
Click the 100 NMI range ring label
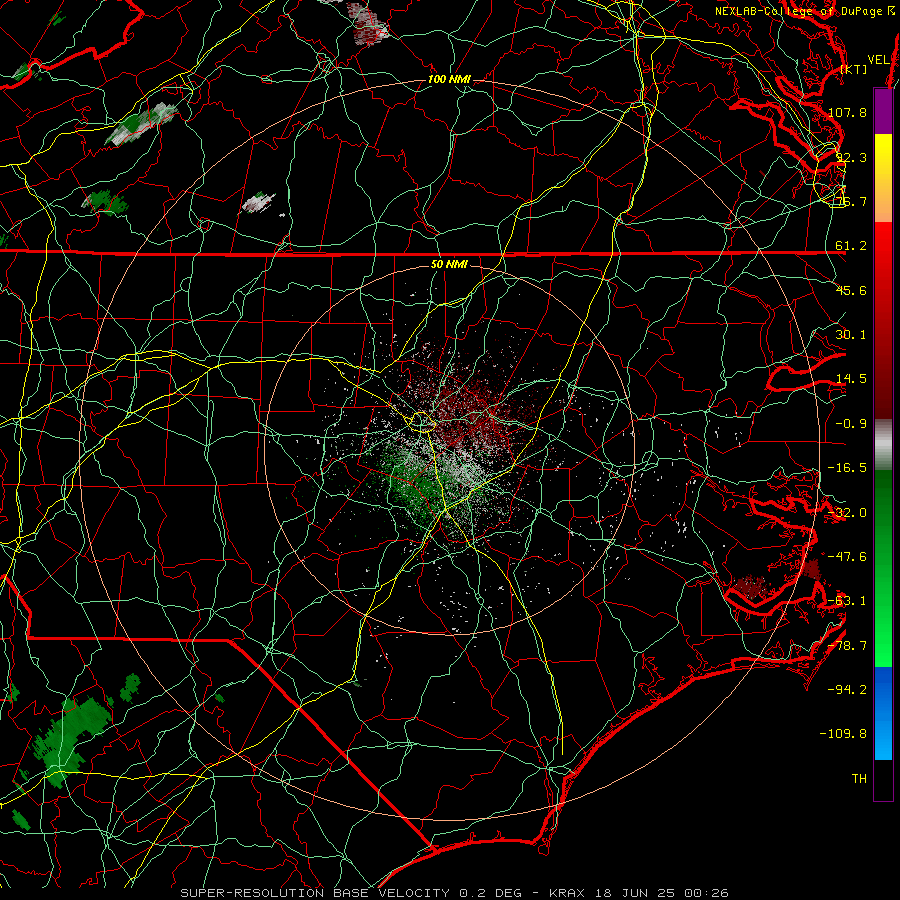pyautogui.click(x=449, y=79)
